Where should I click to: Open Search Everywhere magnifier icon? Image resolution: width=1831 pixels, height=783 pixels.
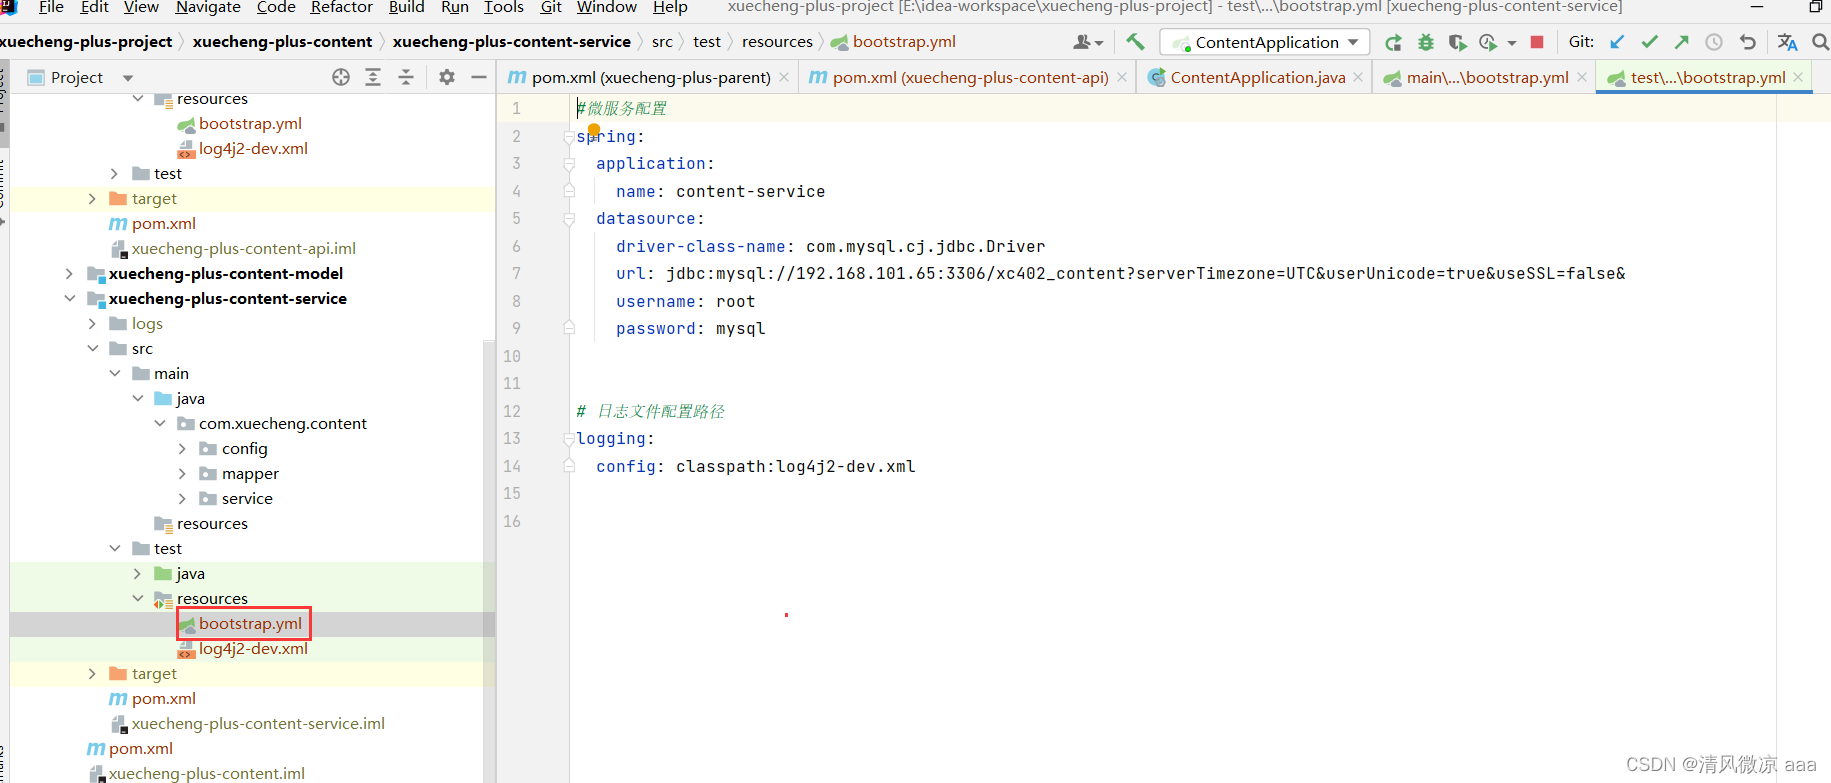pyautogui.click(x=1820, y=42)
